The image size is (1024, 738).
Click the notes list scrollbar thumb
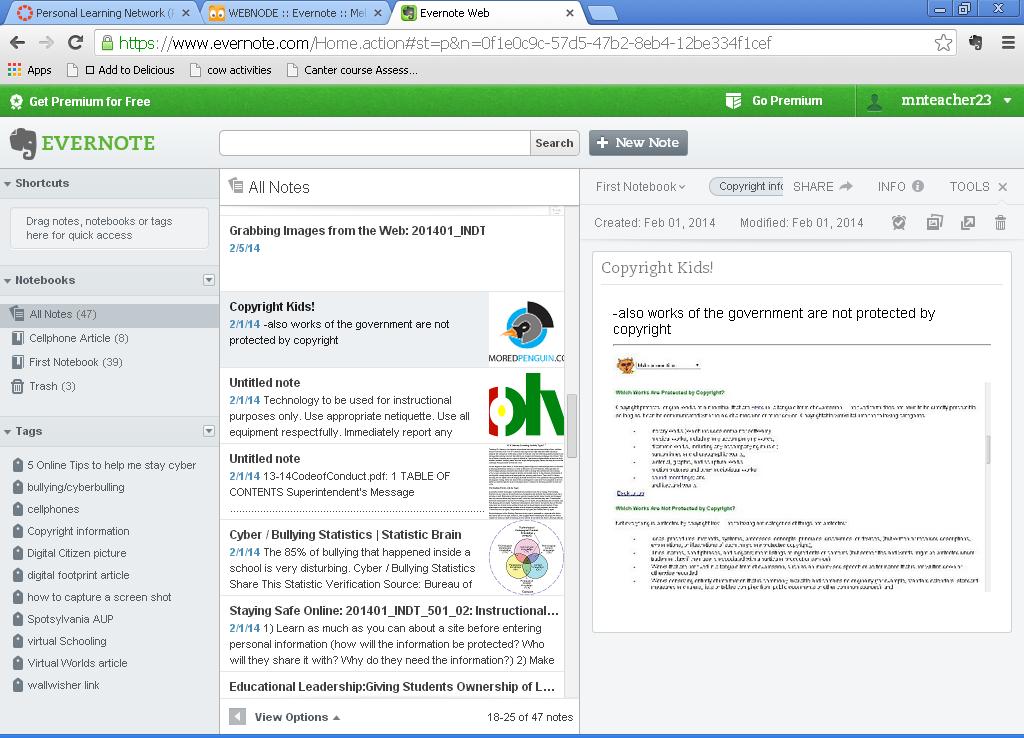point(571,426)
